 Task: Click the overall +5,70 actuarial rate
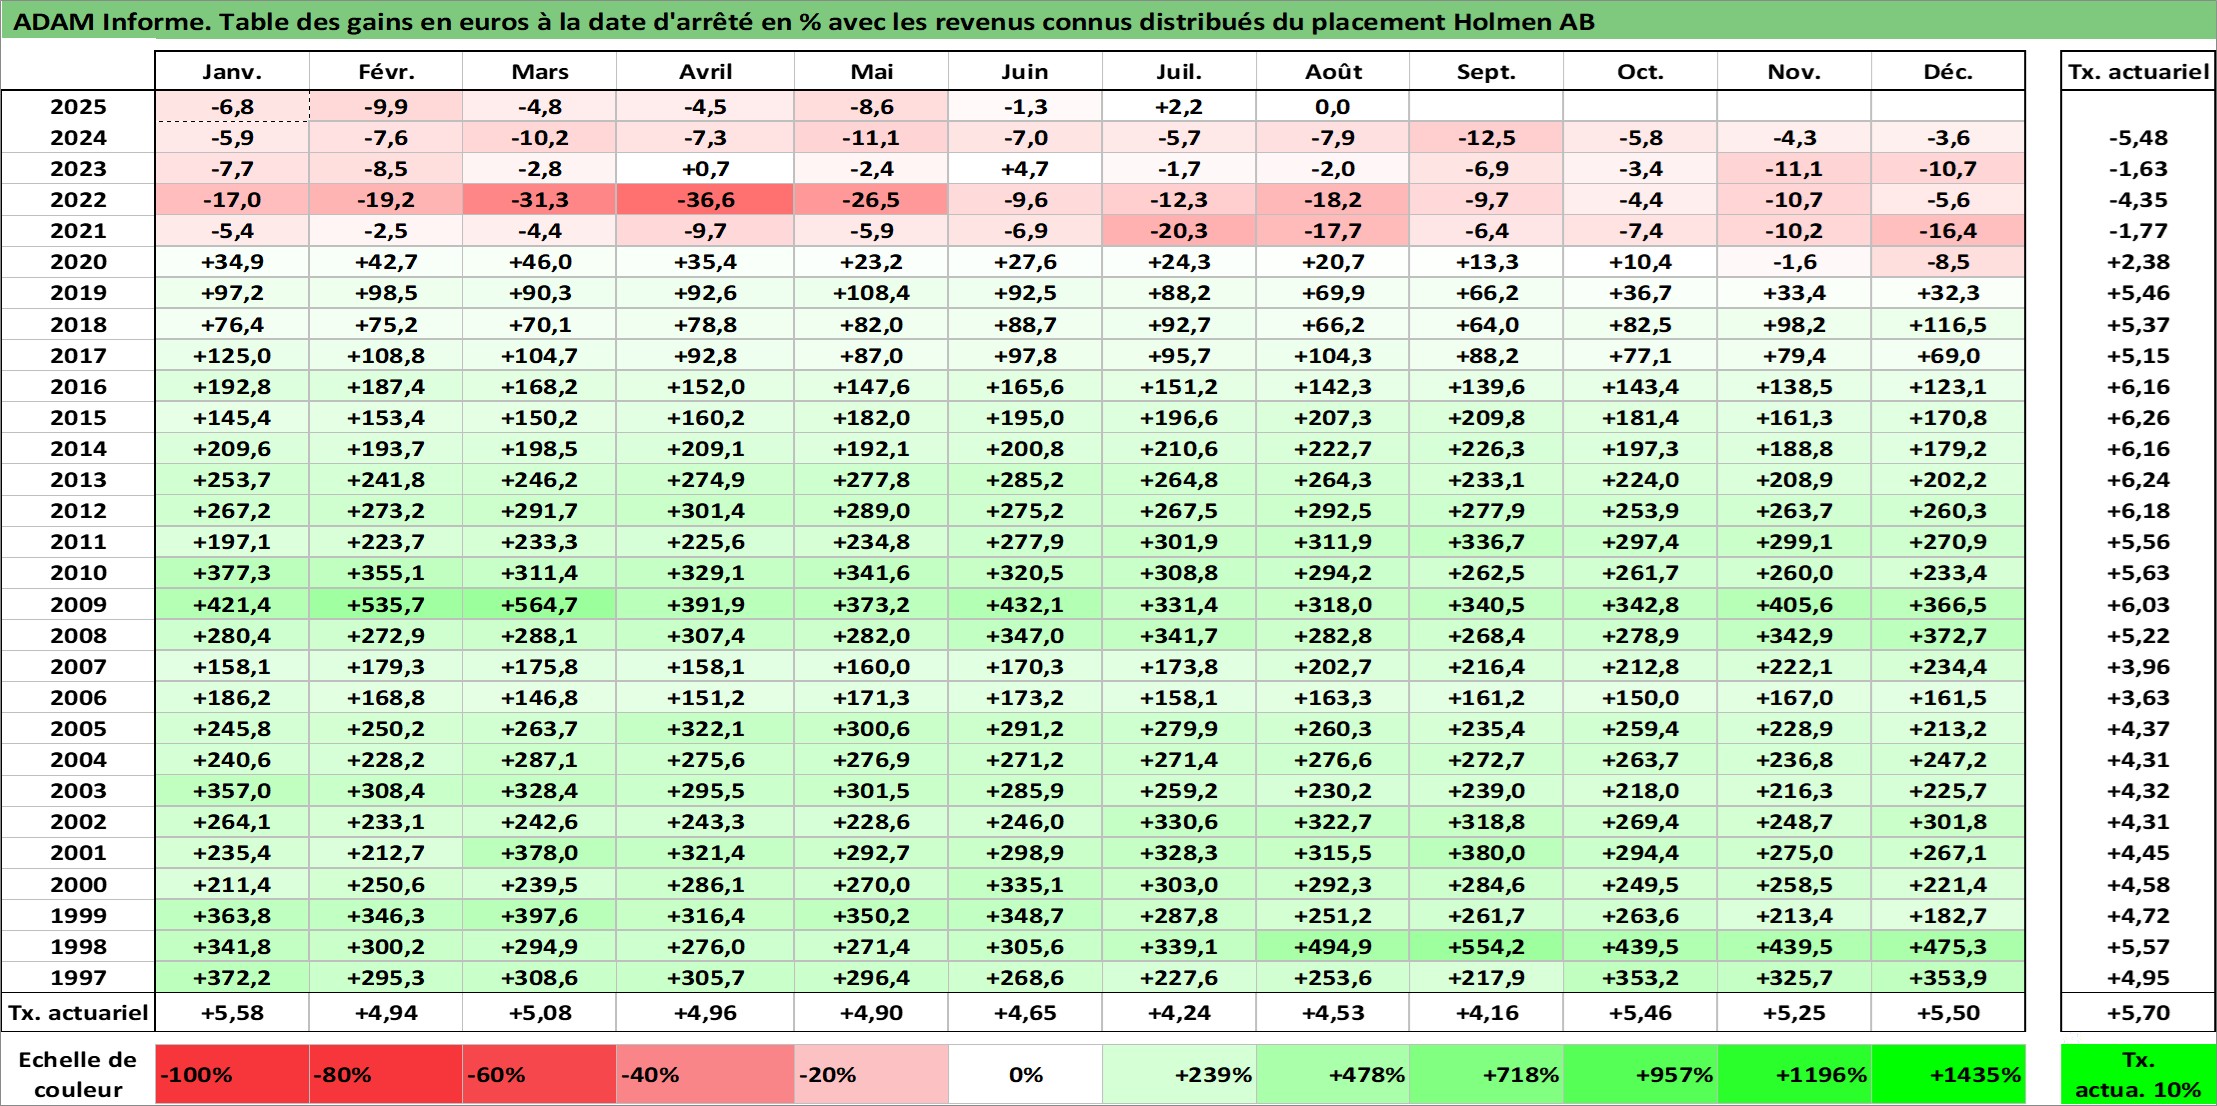coord(2138,1013)
